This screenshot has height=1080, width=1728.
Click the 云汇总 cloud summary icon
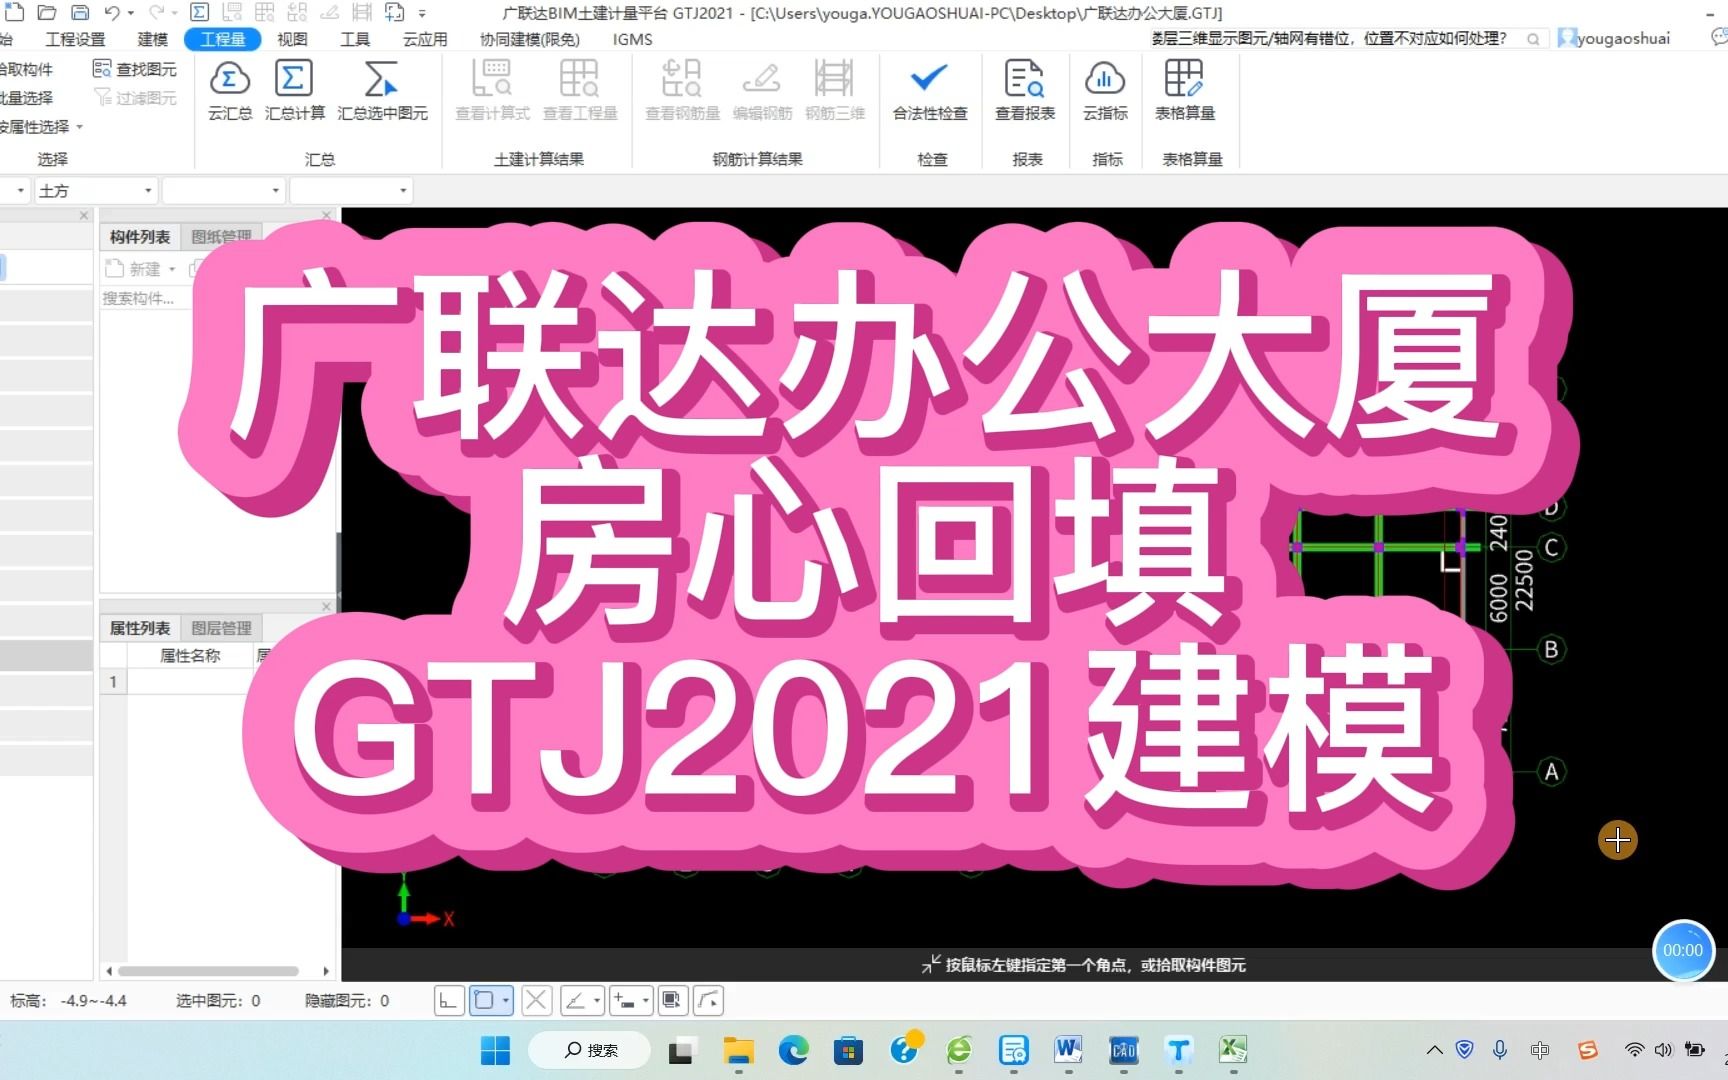click(229, 90)
